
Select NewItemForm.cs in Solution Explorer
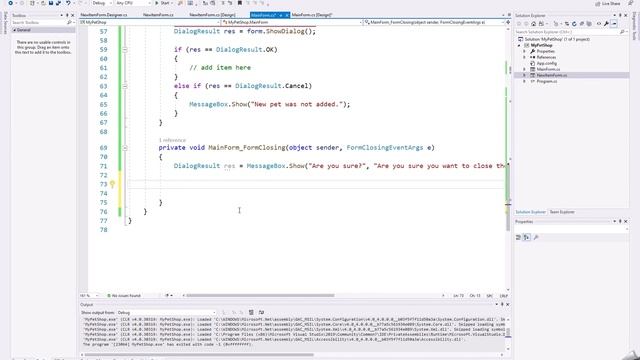point(551,75)
